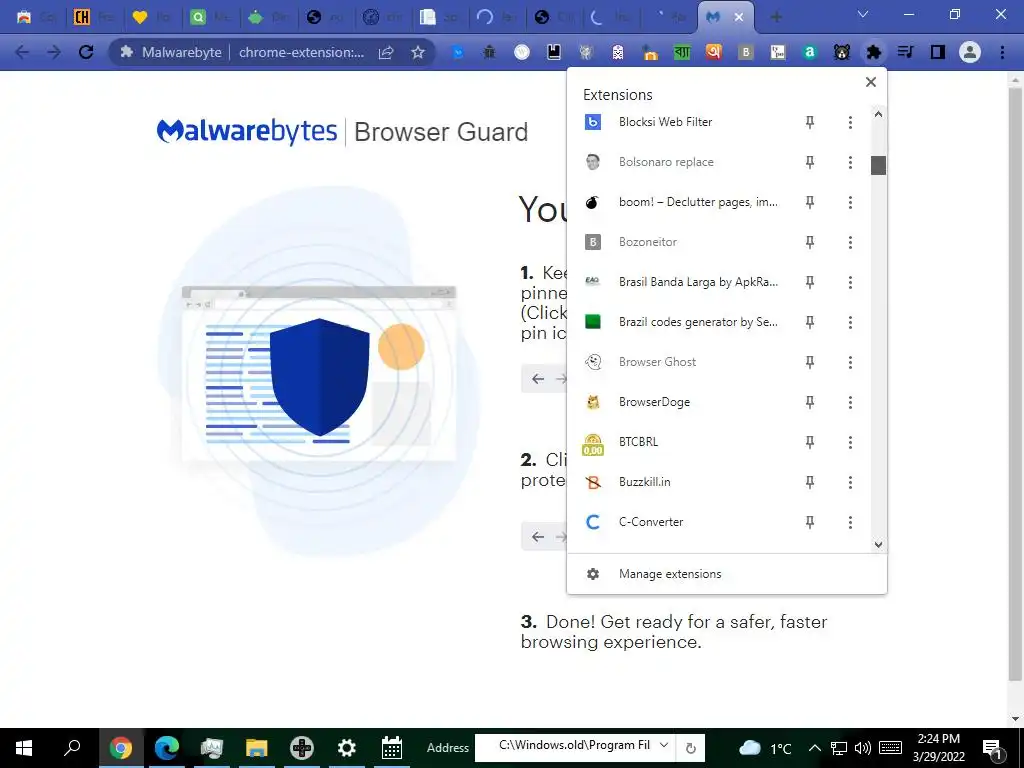The image size is (1024, 768).
Task: Open more actions for BTCBRL
Action: coord(850,442)
